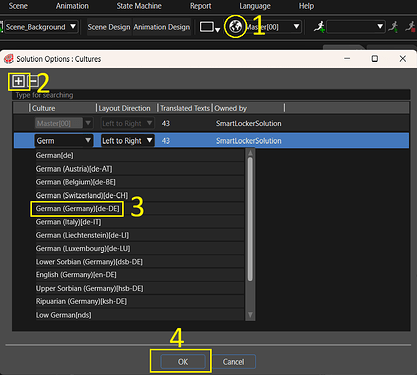Close the Solution Options dialog
The height and width of the screenshot is (375, 417).
click(x=403, y=59)
